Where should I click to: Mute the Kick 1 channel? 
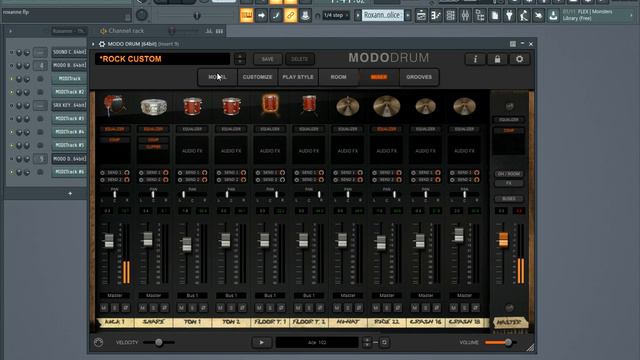[x=104, y=308]
